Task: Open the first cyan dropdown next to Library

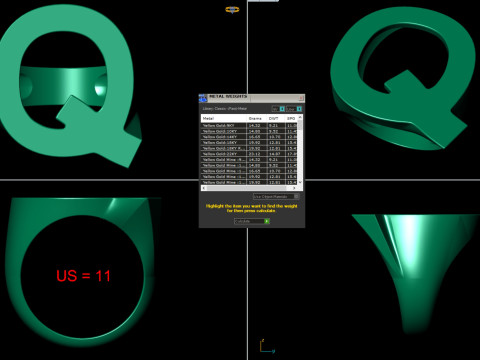Action: point(282,109)
